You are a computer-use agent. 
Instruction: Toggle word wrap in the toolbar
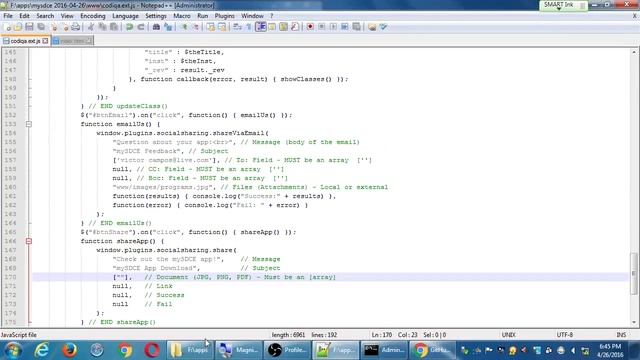tap(237, 27)
